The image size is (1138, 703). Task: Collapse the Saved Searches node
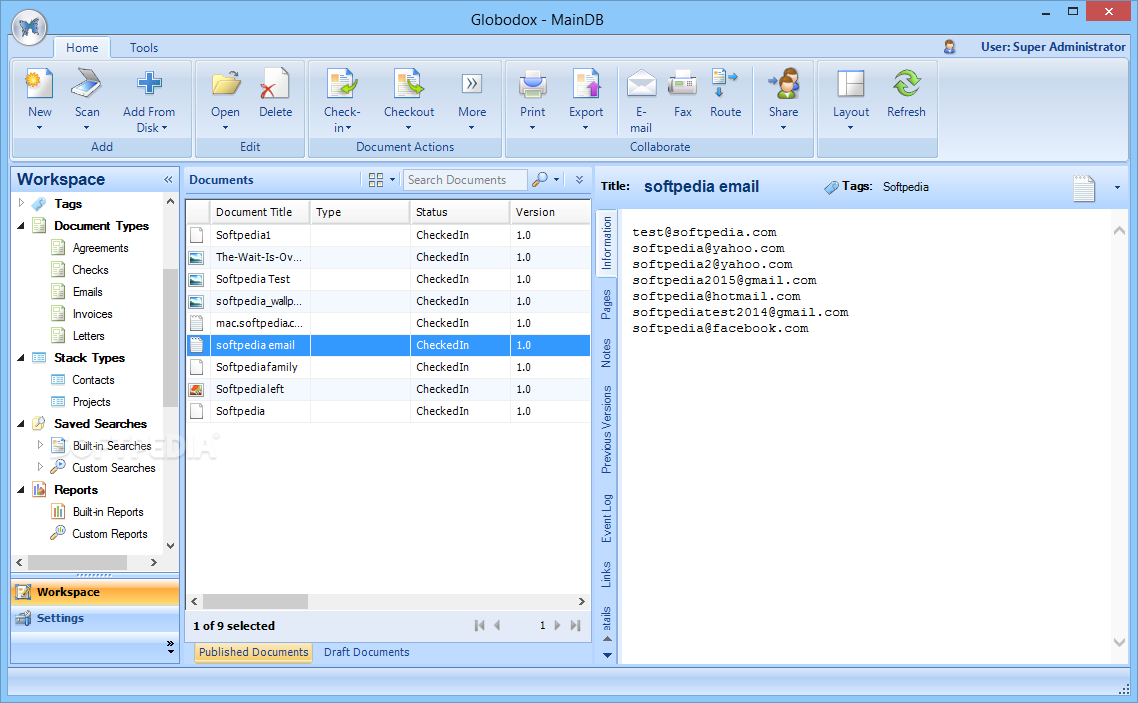[x=21, y=424]
